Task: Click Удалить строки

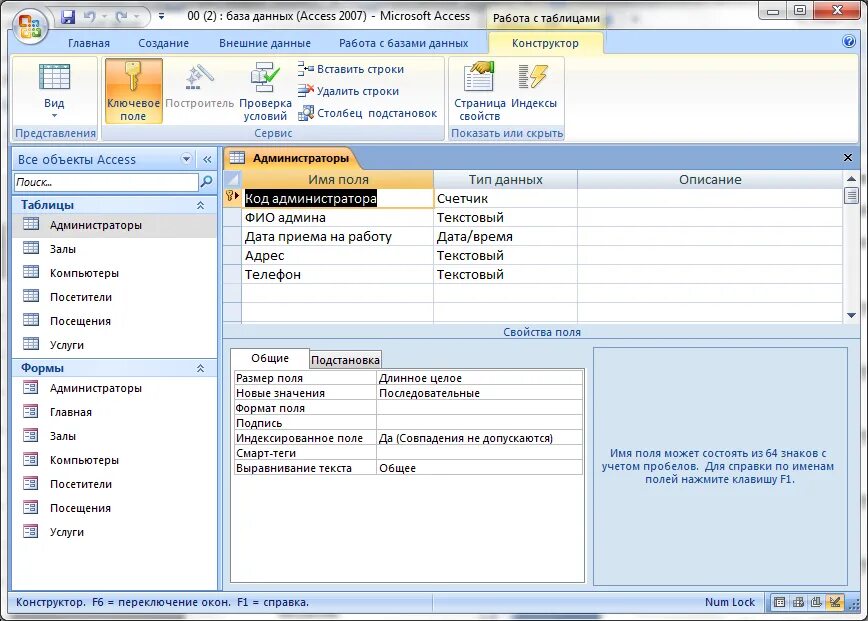Action: [x=348, y=91]
